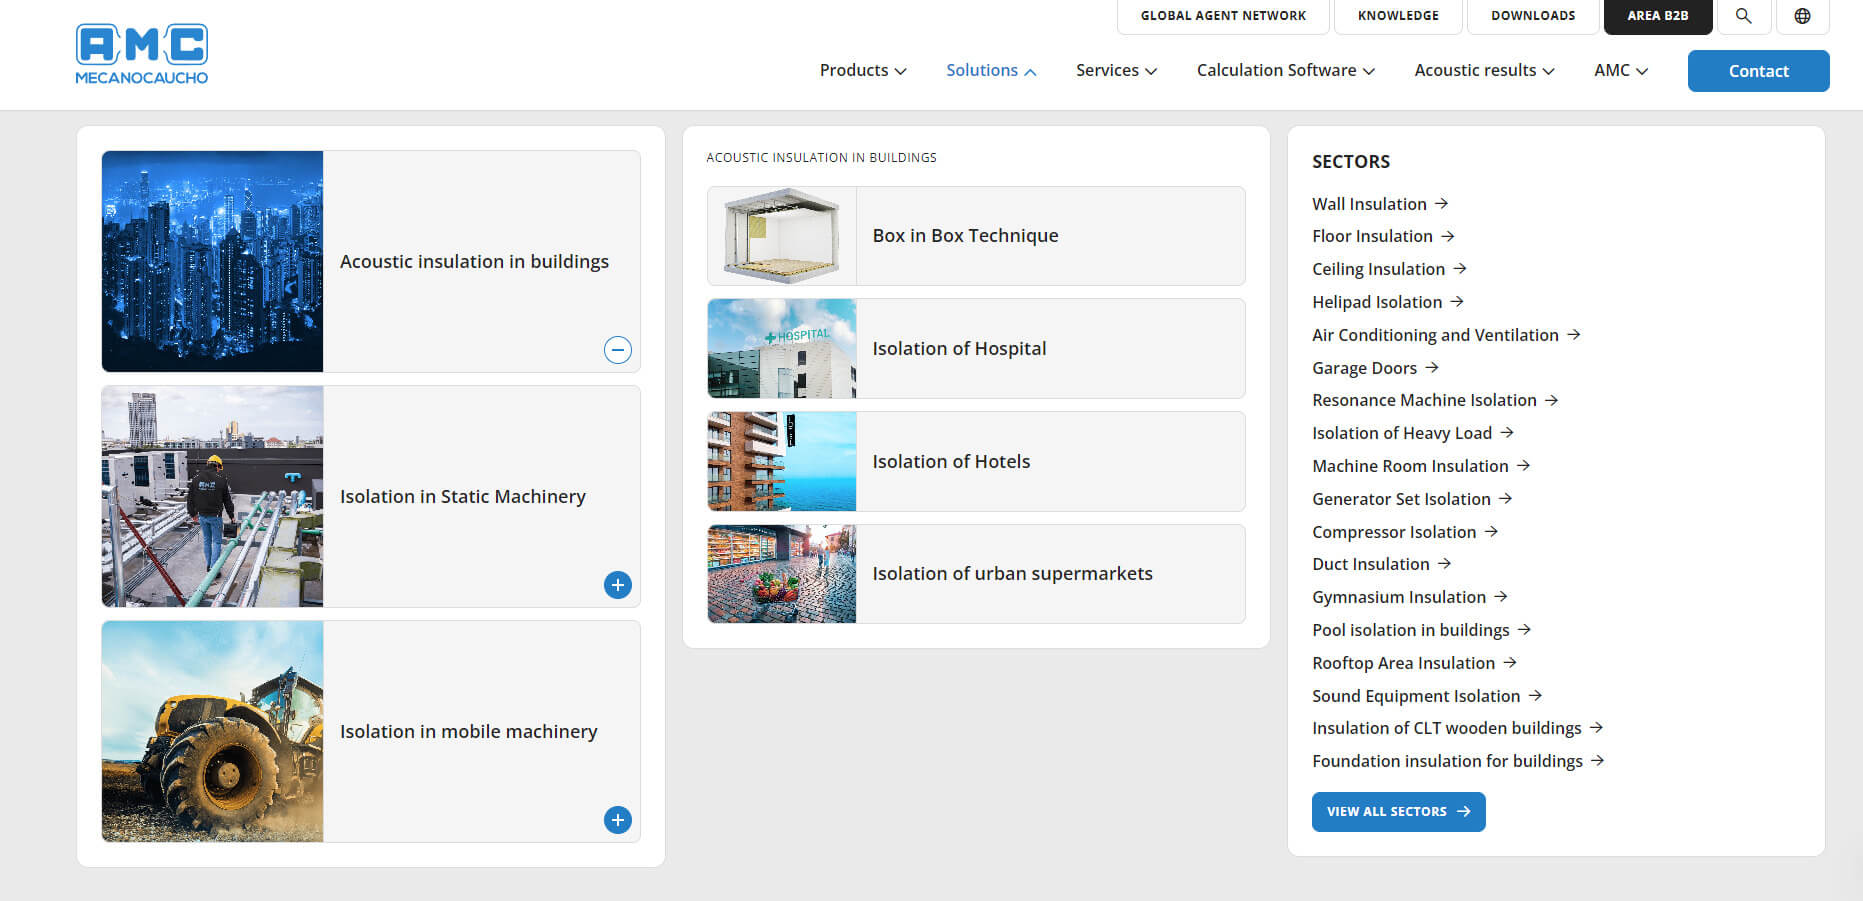Open the Calculation Software dropdown
1863x901 pixels.
click(x=1286, y=70)
